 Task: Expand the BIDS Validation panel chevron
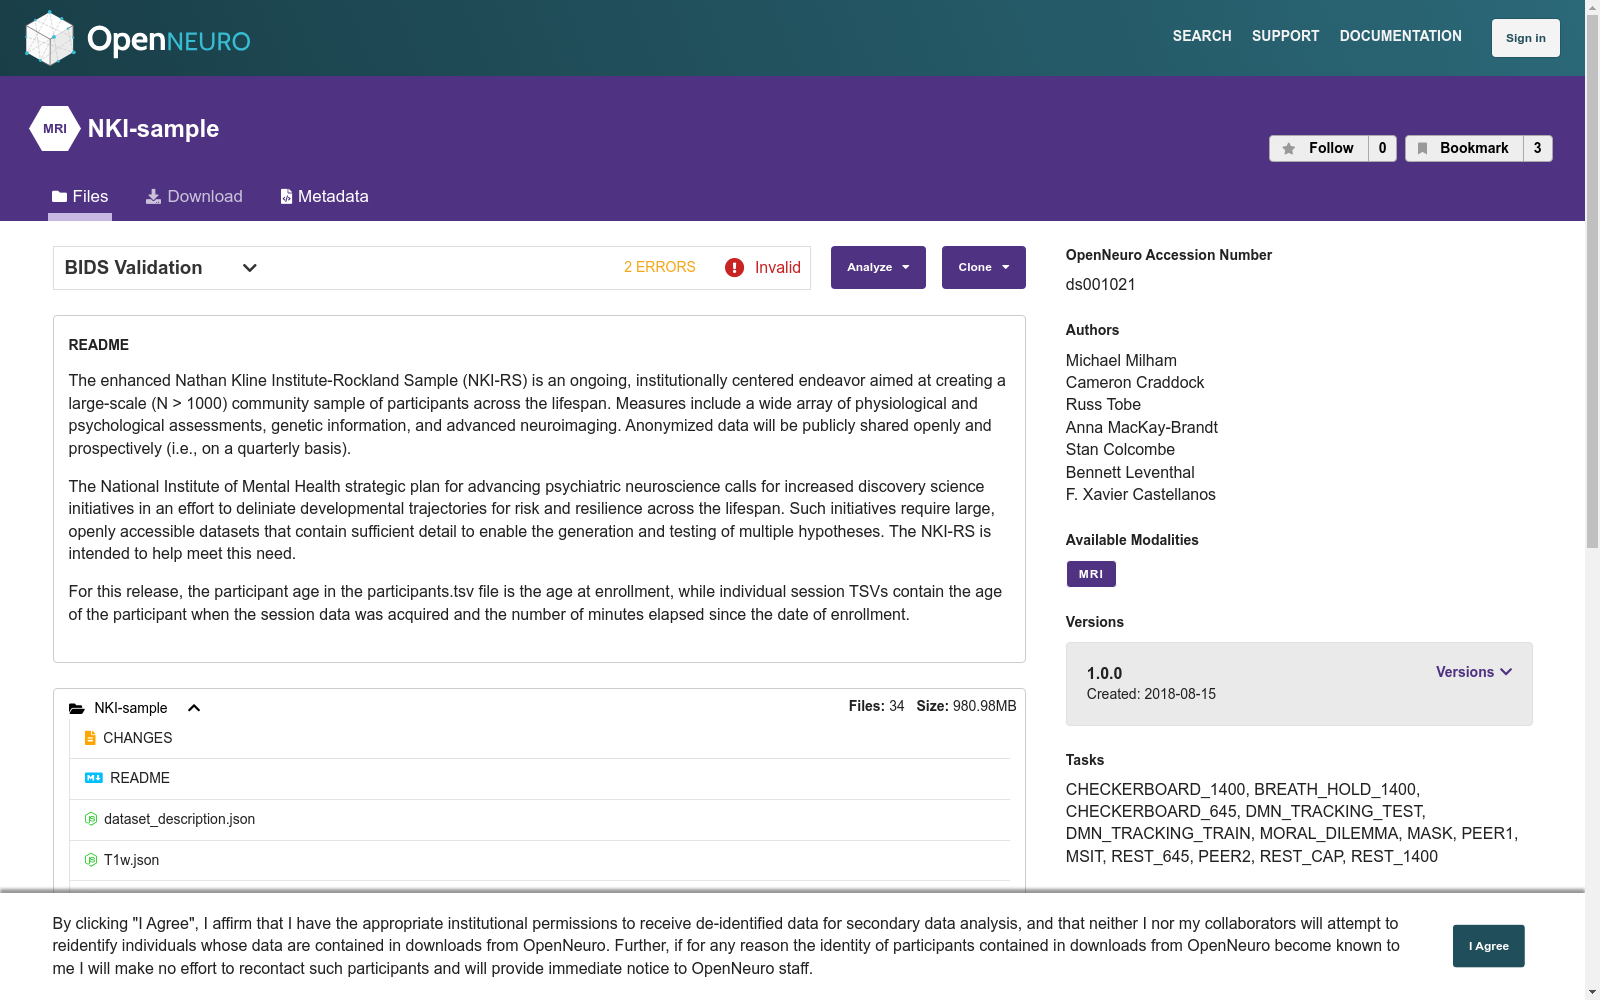coord(250,268)
